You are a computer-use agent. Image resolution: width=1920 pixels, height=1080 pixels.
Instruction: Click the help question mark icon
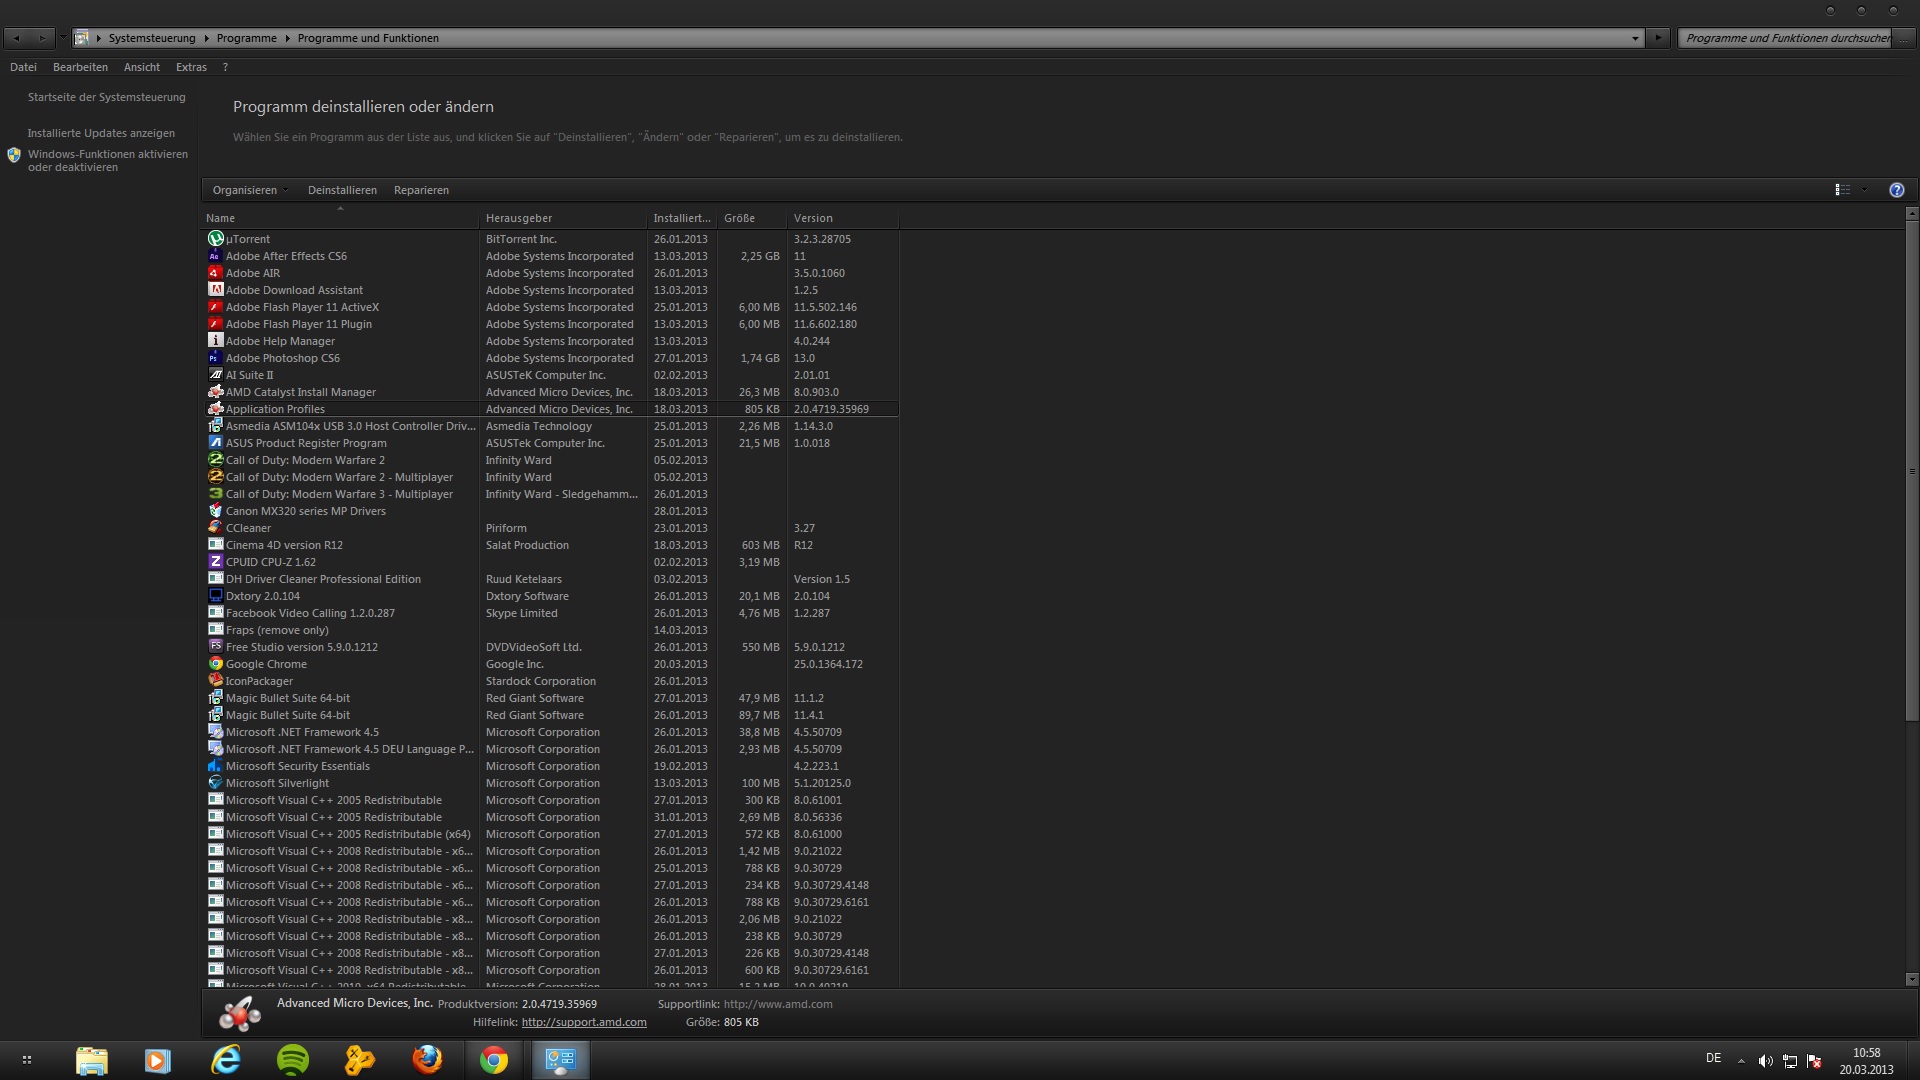[x=1896, y=190]
